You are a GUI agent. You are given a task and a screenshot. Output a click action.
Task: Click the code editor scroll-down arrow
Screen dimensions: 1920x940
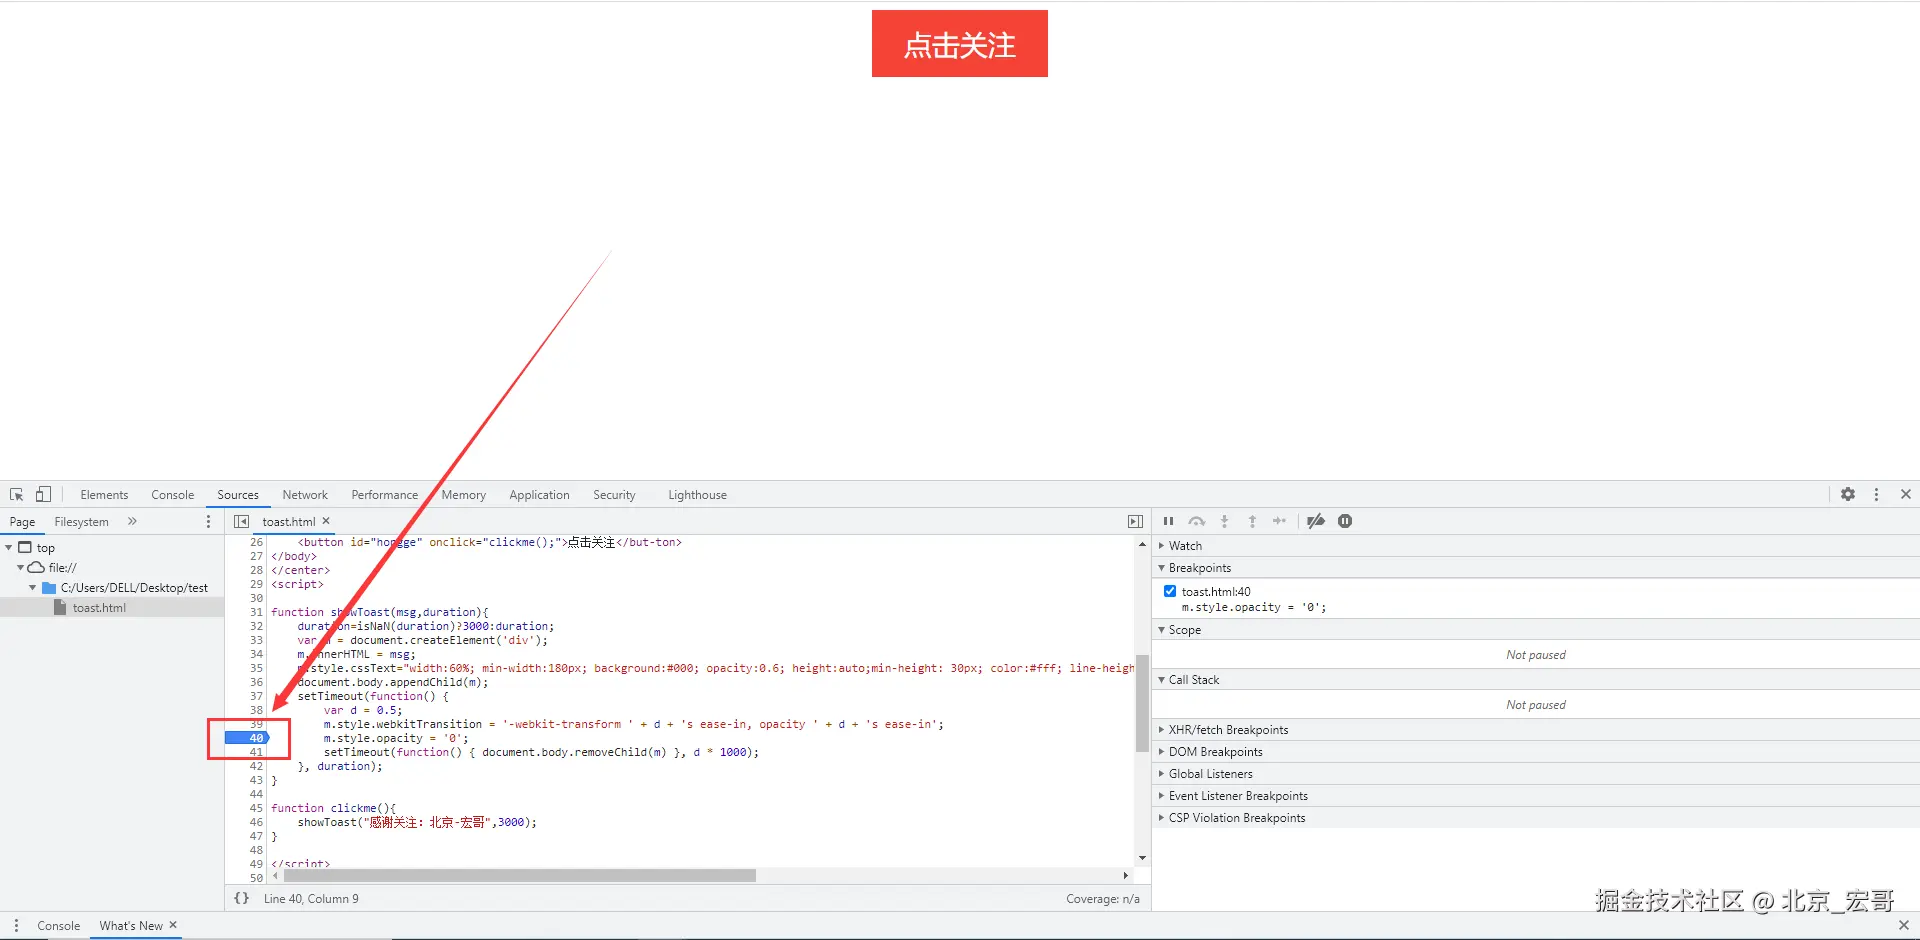[x=1142, y=858]
